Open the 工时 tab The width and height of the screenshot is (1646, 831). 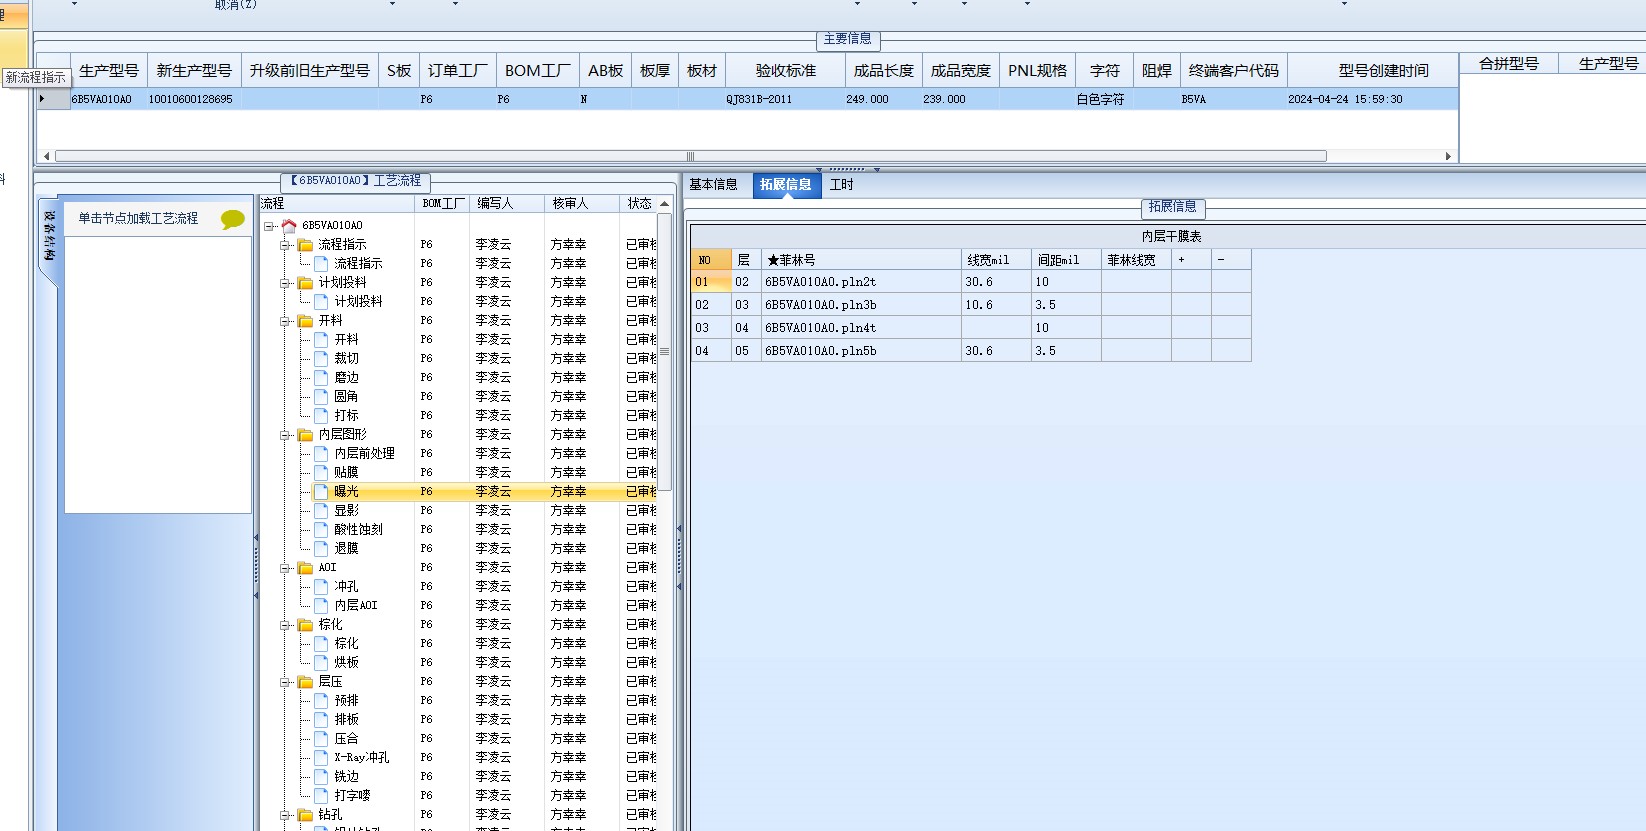tap(842, 185)
